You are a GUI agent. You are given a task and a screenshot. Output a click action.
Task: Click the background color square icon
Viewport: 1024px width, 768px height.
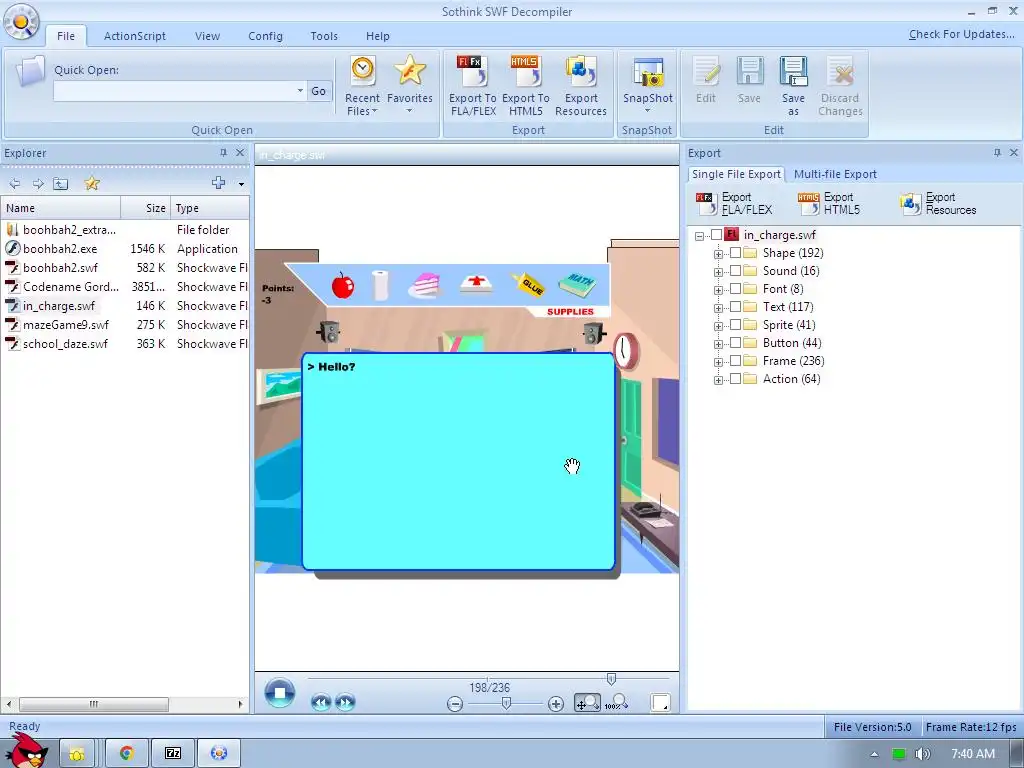point(660,703)
